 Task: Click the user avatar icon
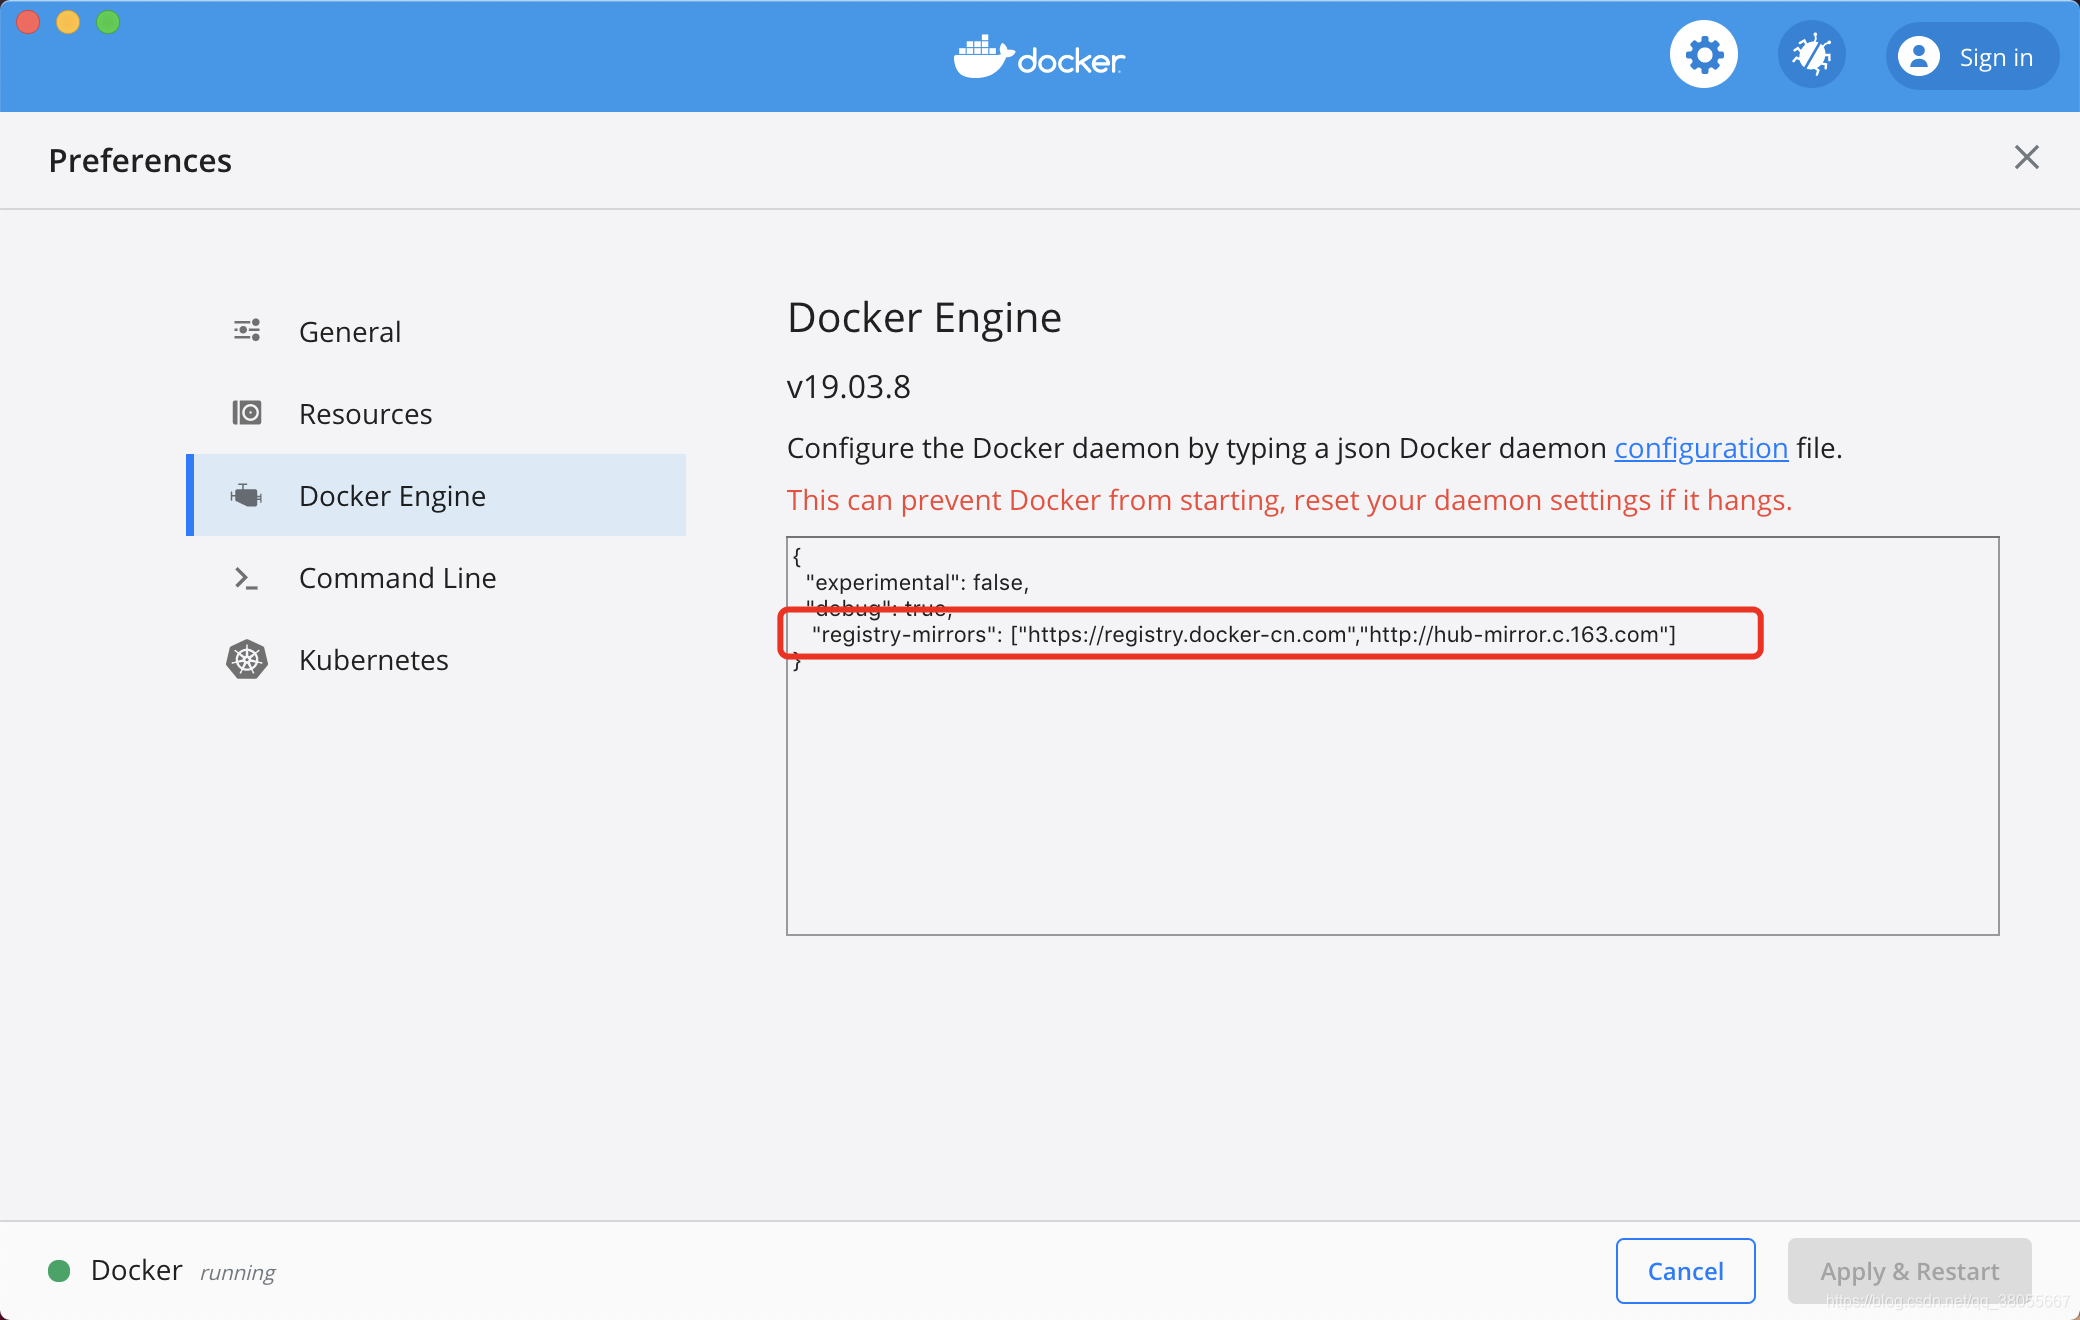click(x=1918, y=57)
